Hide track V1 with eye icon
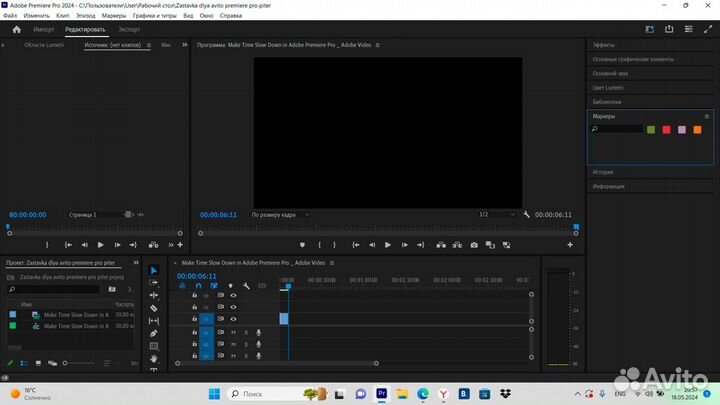This screenshot has height=405, width=720. click(x=233, y=319)
